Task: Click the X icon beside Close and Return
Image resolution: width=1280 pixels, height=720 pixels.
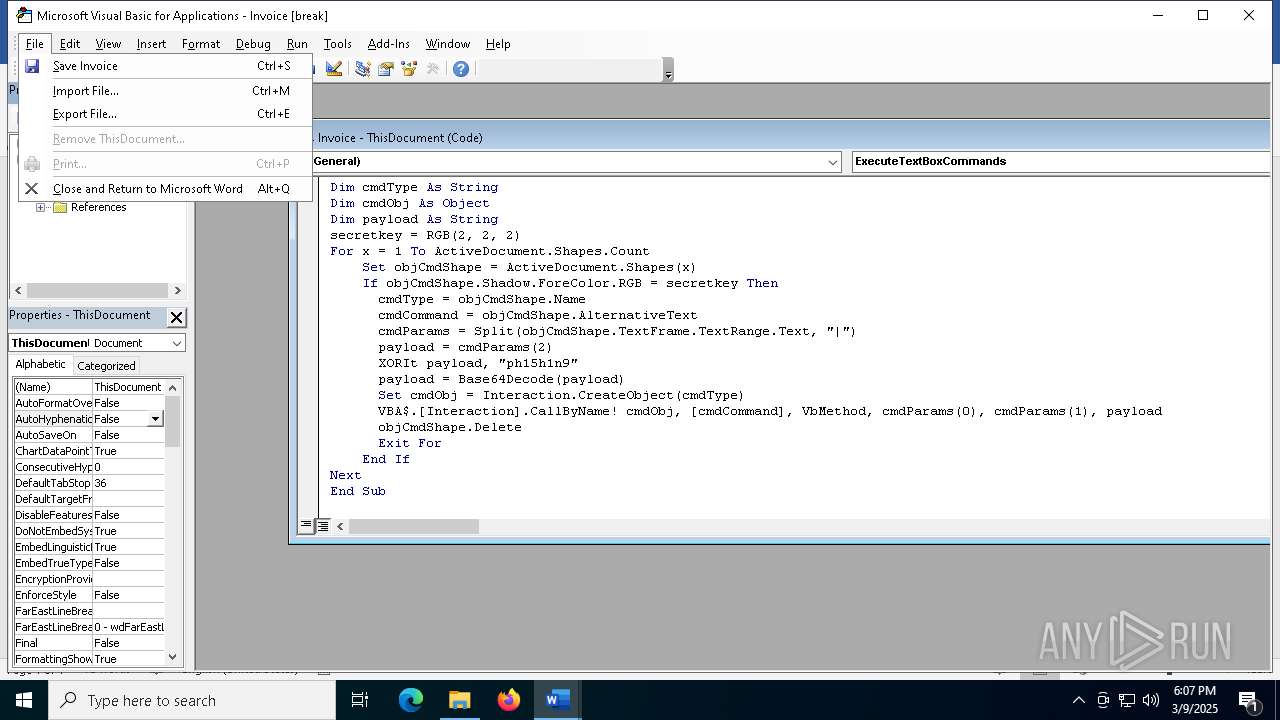Action: click(x=32, y=189)
